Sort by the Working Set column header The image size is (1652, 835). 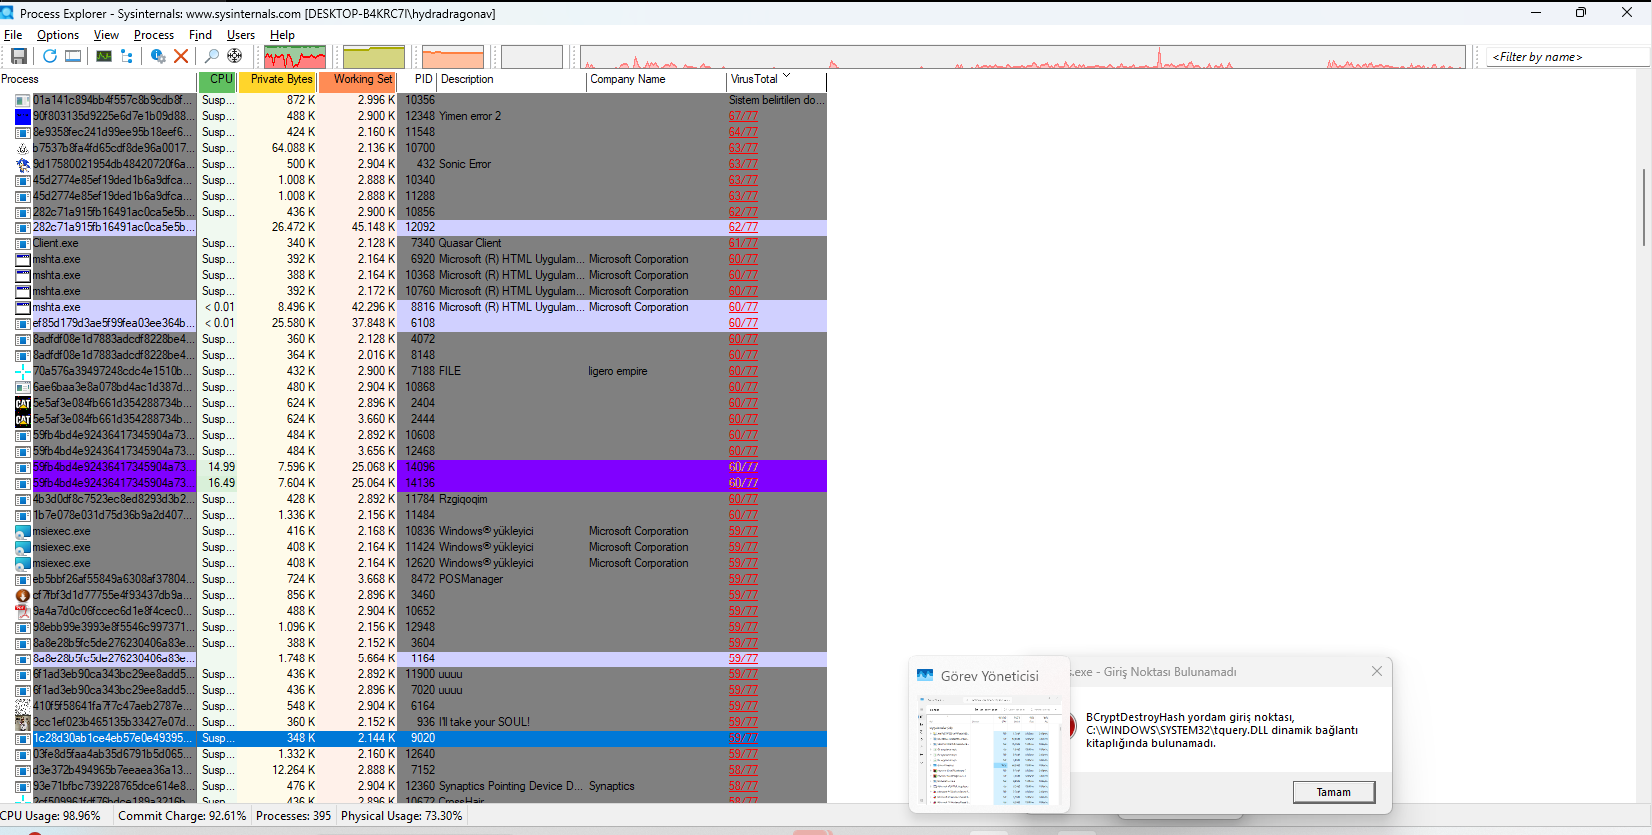(x=357, y=80)
